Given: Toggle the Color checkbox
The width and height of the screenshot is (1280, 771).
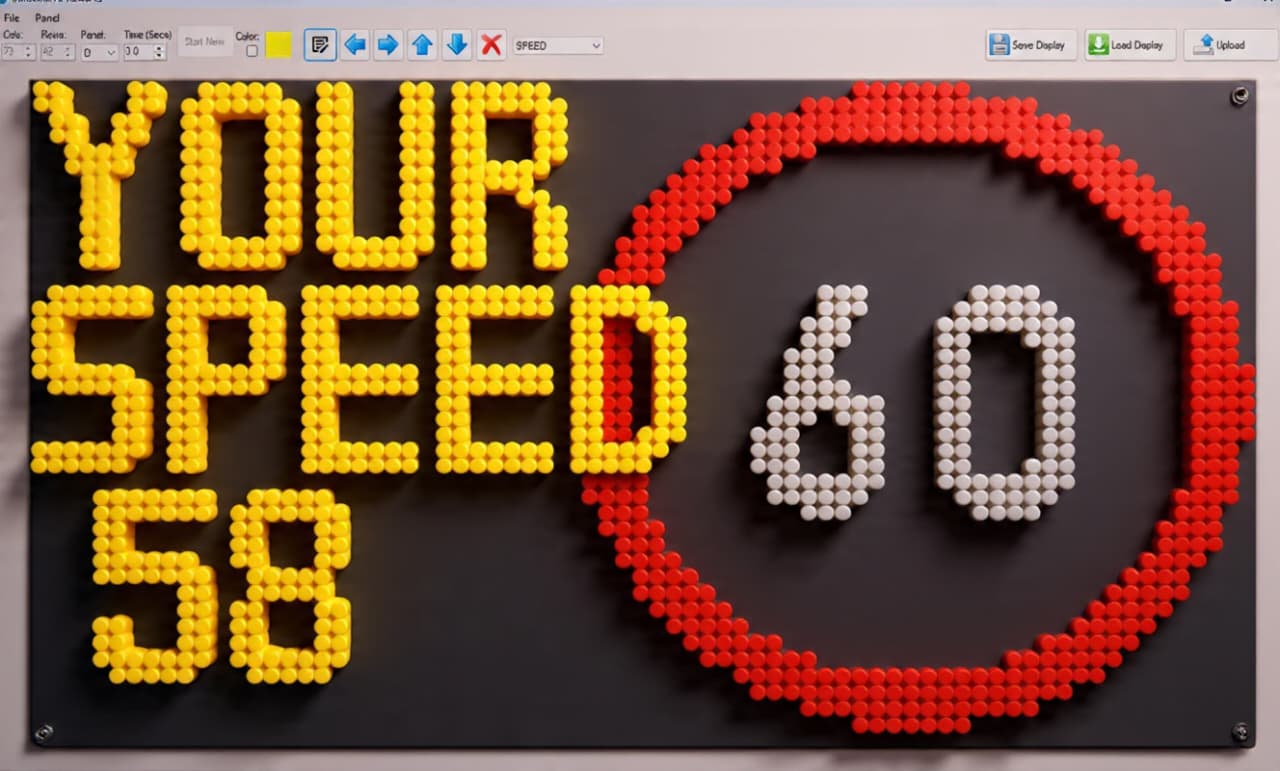Looking at the screenshot, I should 251,51.
